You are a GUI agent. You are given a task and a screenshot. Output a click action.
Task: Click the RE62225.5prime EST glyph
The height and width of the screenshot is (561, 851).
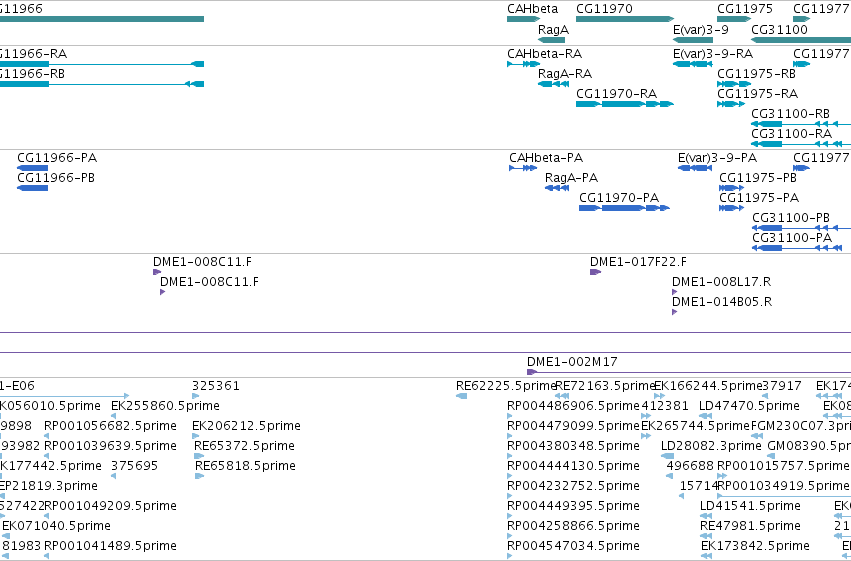pos(461,396)
